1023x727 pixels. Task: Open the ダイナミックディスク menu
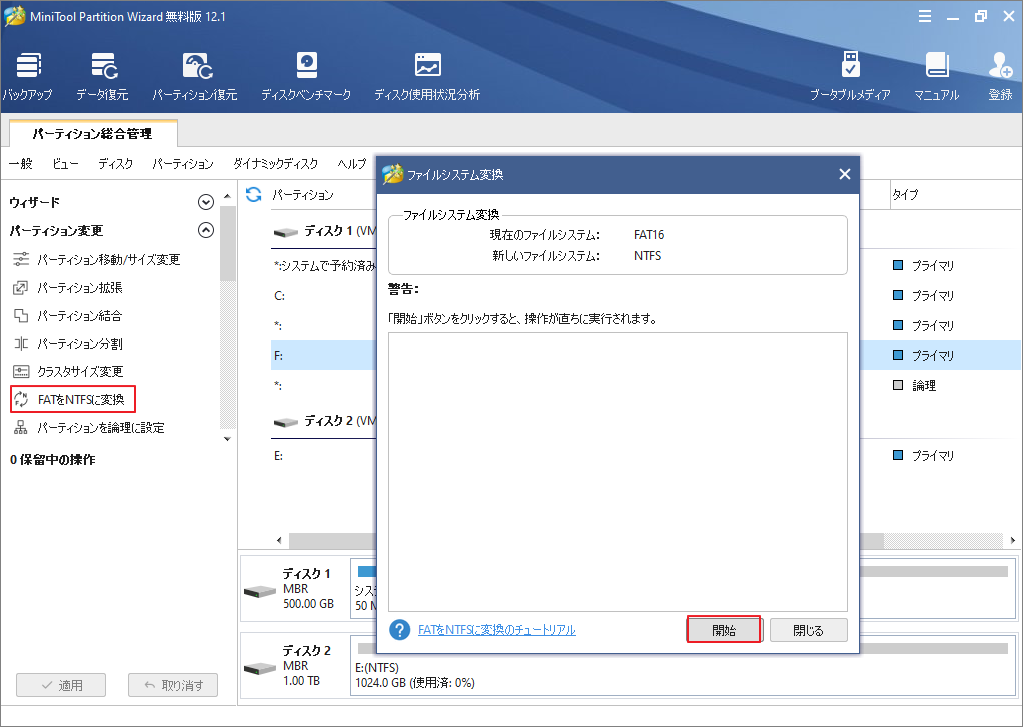point(275,164)
